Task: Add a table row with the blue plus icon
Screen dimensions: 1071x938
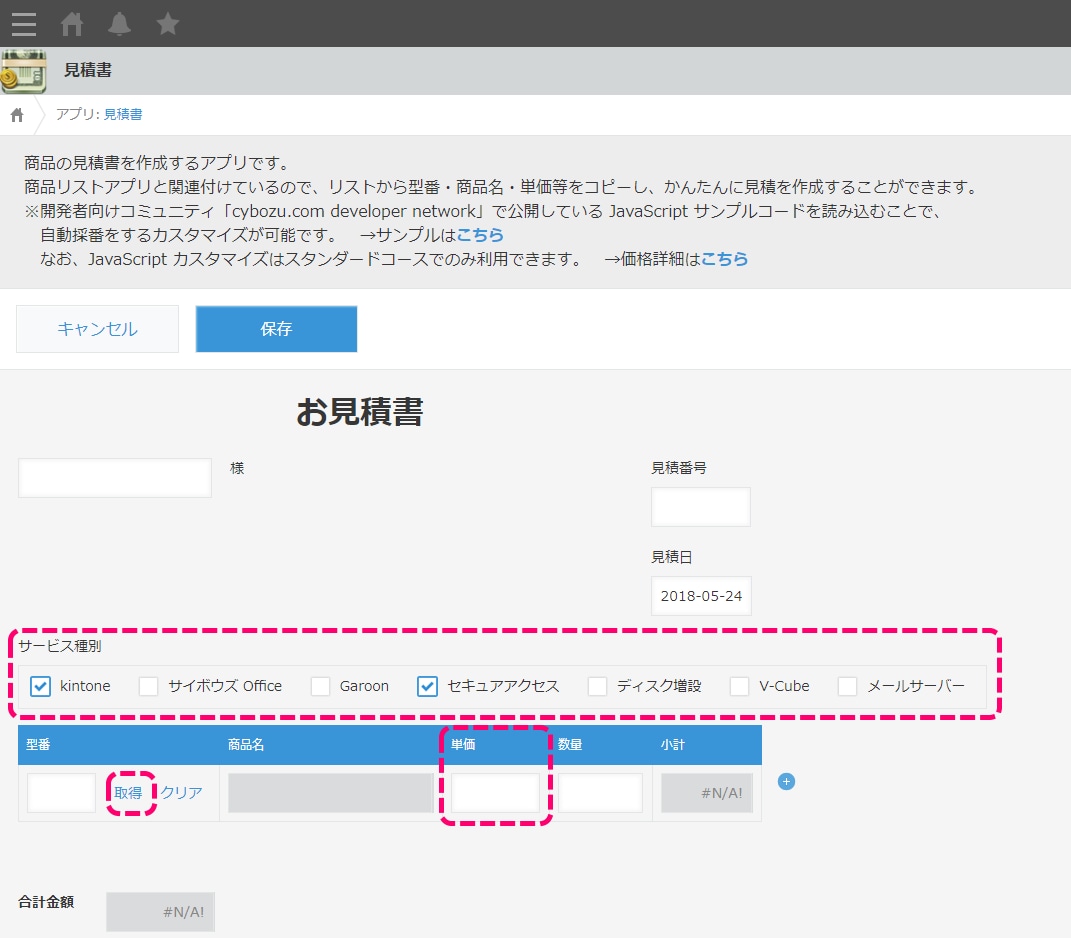Action: coord(786,782)
